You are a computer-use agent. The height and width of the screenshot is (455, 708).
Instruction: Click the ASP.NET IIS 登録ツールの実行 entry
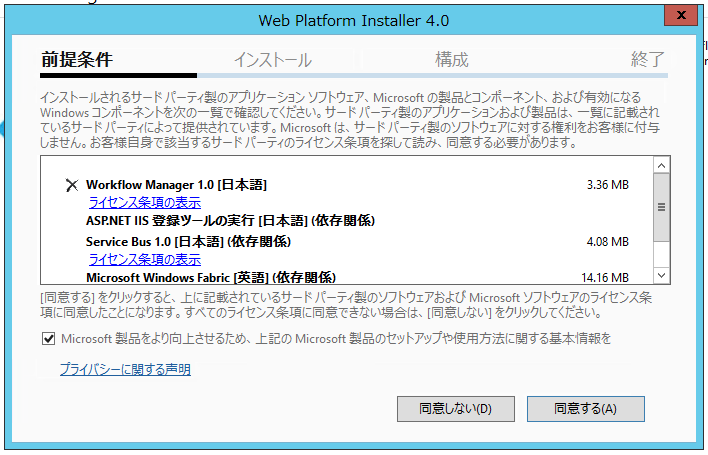(230, 221)
